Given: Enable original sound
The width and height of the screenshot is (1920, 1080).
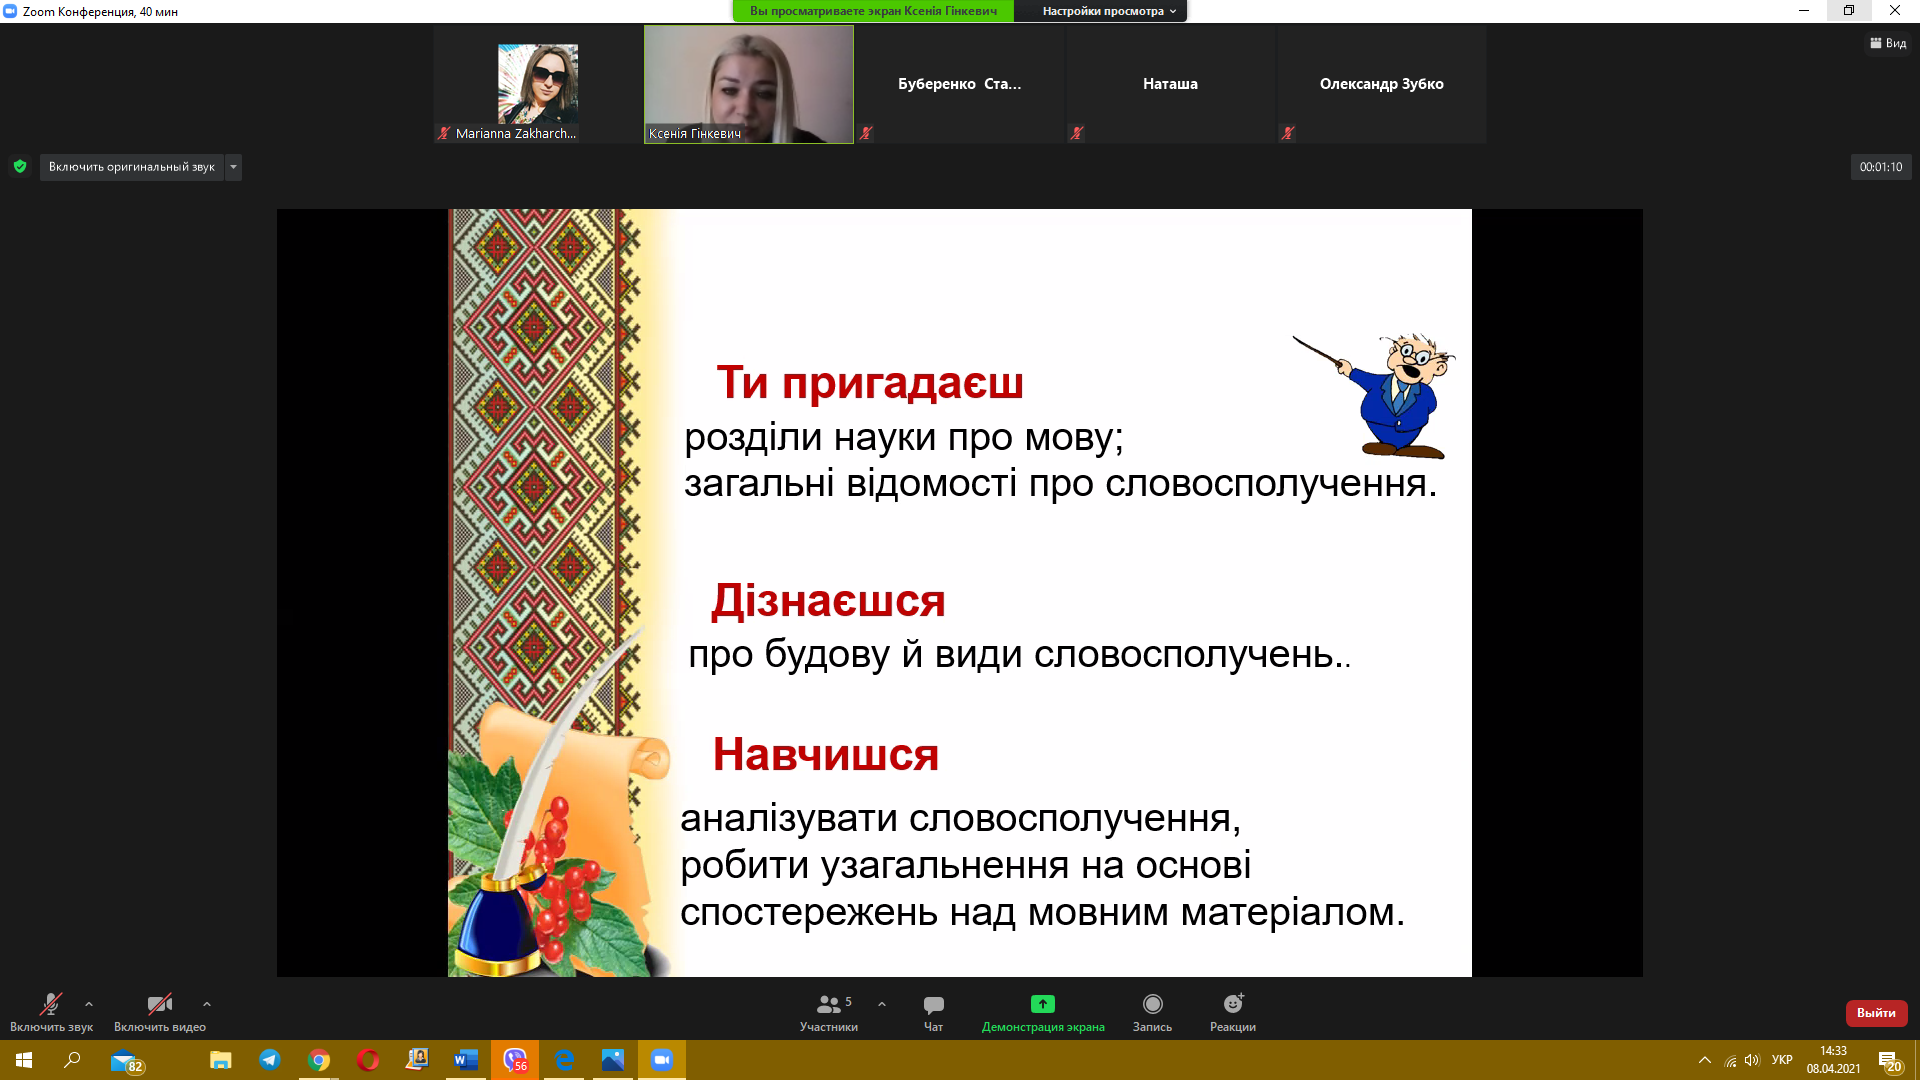Looking at the screenshot, I should click(131, 167).
